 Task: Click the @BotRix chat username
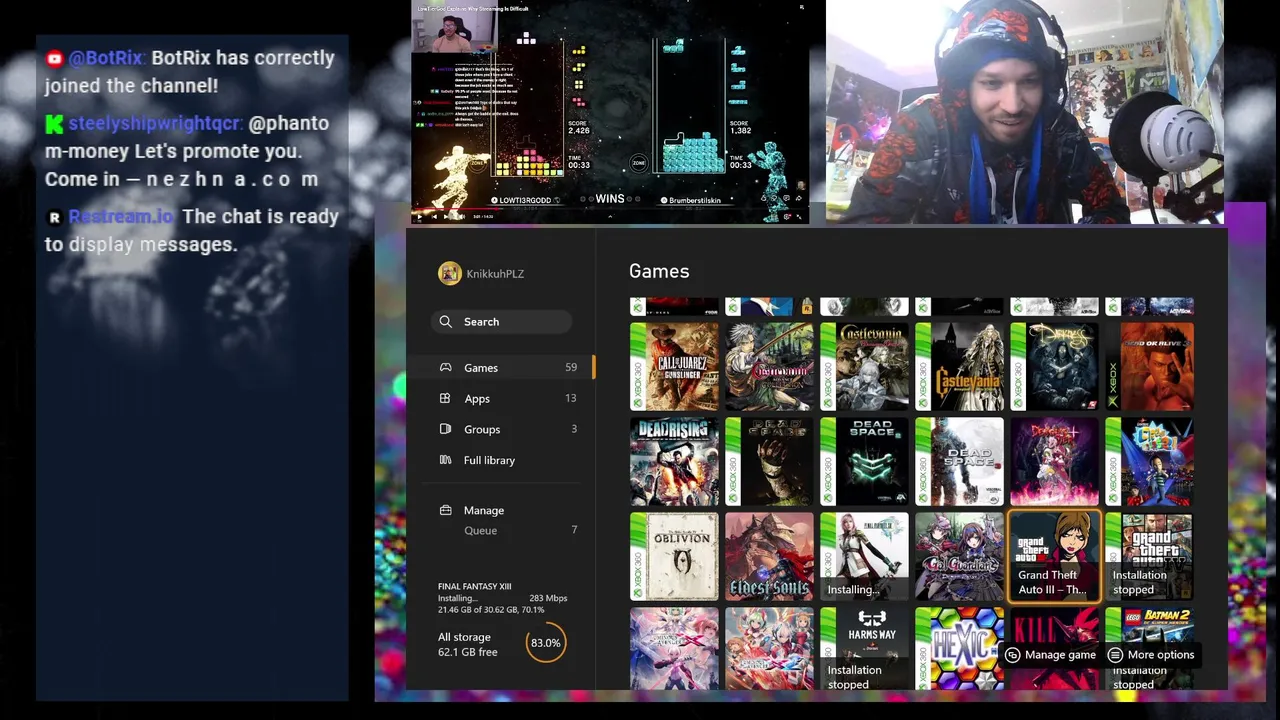tap(107, 58)
